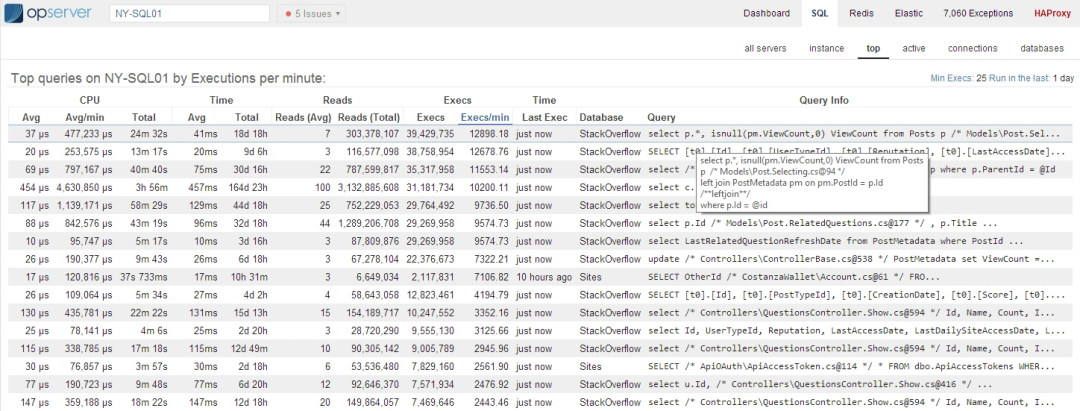Click the Min Execs filter link

pyautogui.click(x=952, y=78)
